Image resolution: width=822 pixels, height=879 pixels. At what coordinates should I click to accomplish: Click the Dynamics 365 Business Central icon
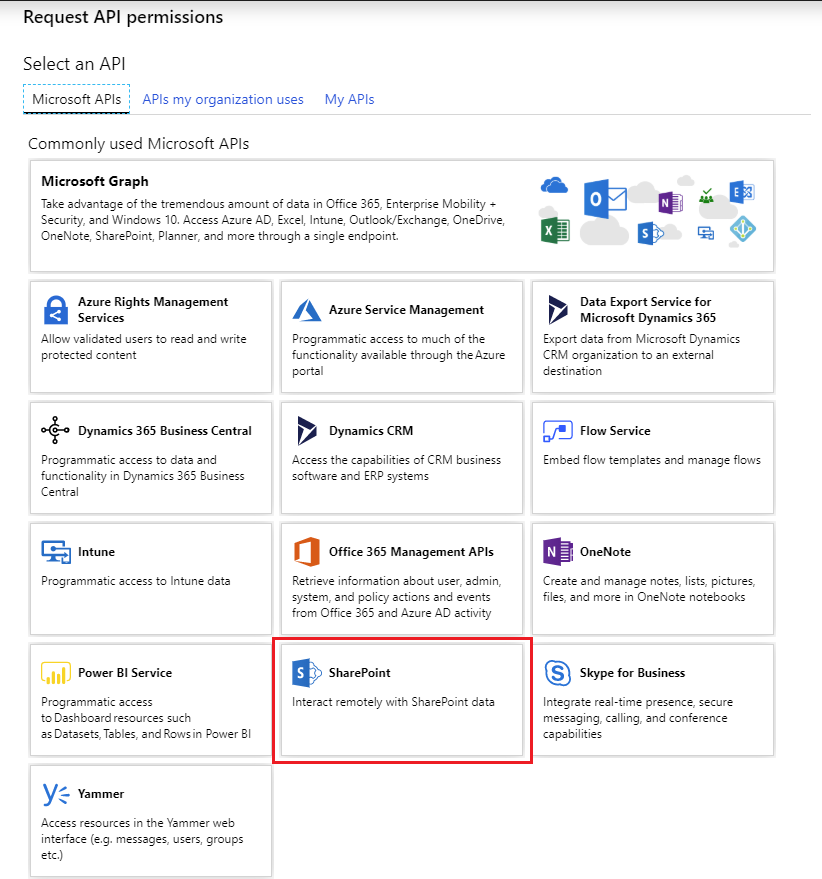point(55,430)
